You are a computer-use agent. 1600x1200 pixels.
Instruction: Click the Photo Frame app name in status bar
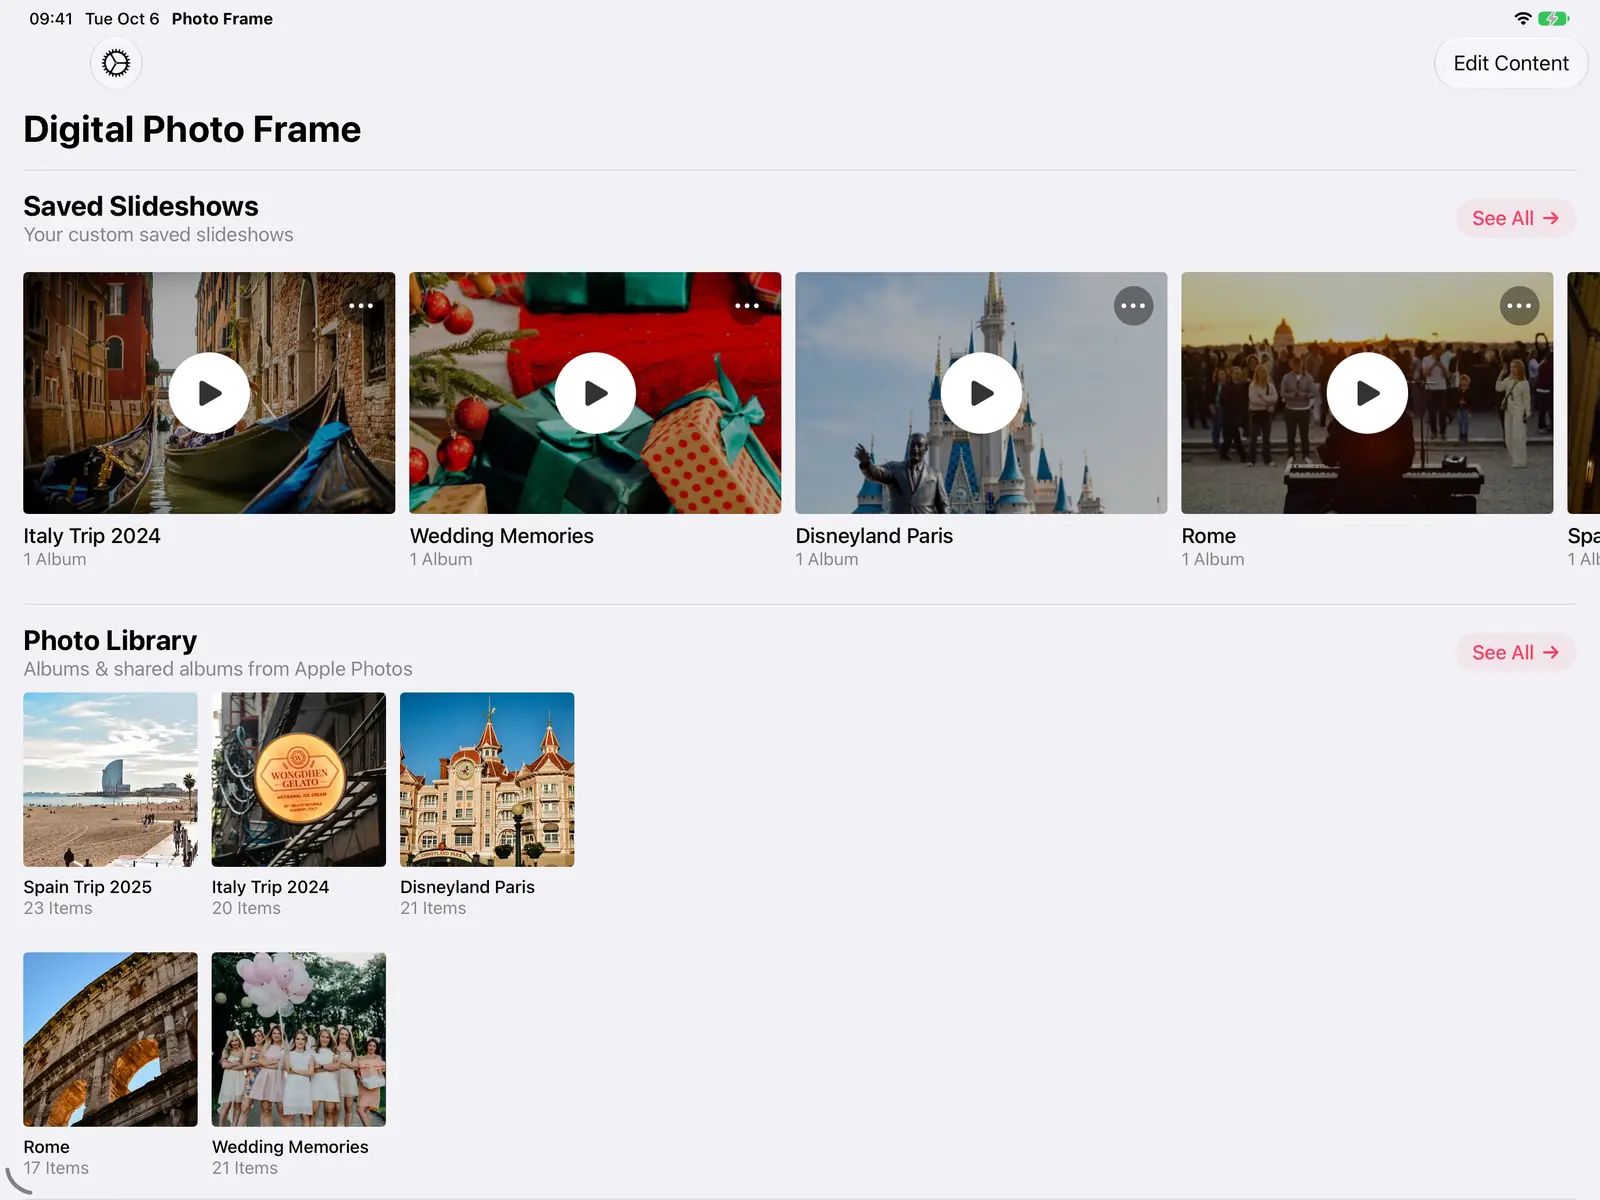click(x=222, y=19)
